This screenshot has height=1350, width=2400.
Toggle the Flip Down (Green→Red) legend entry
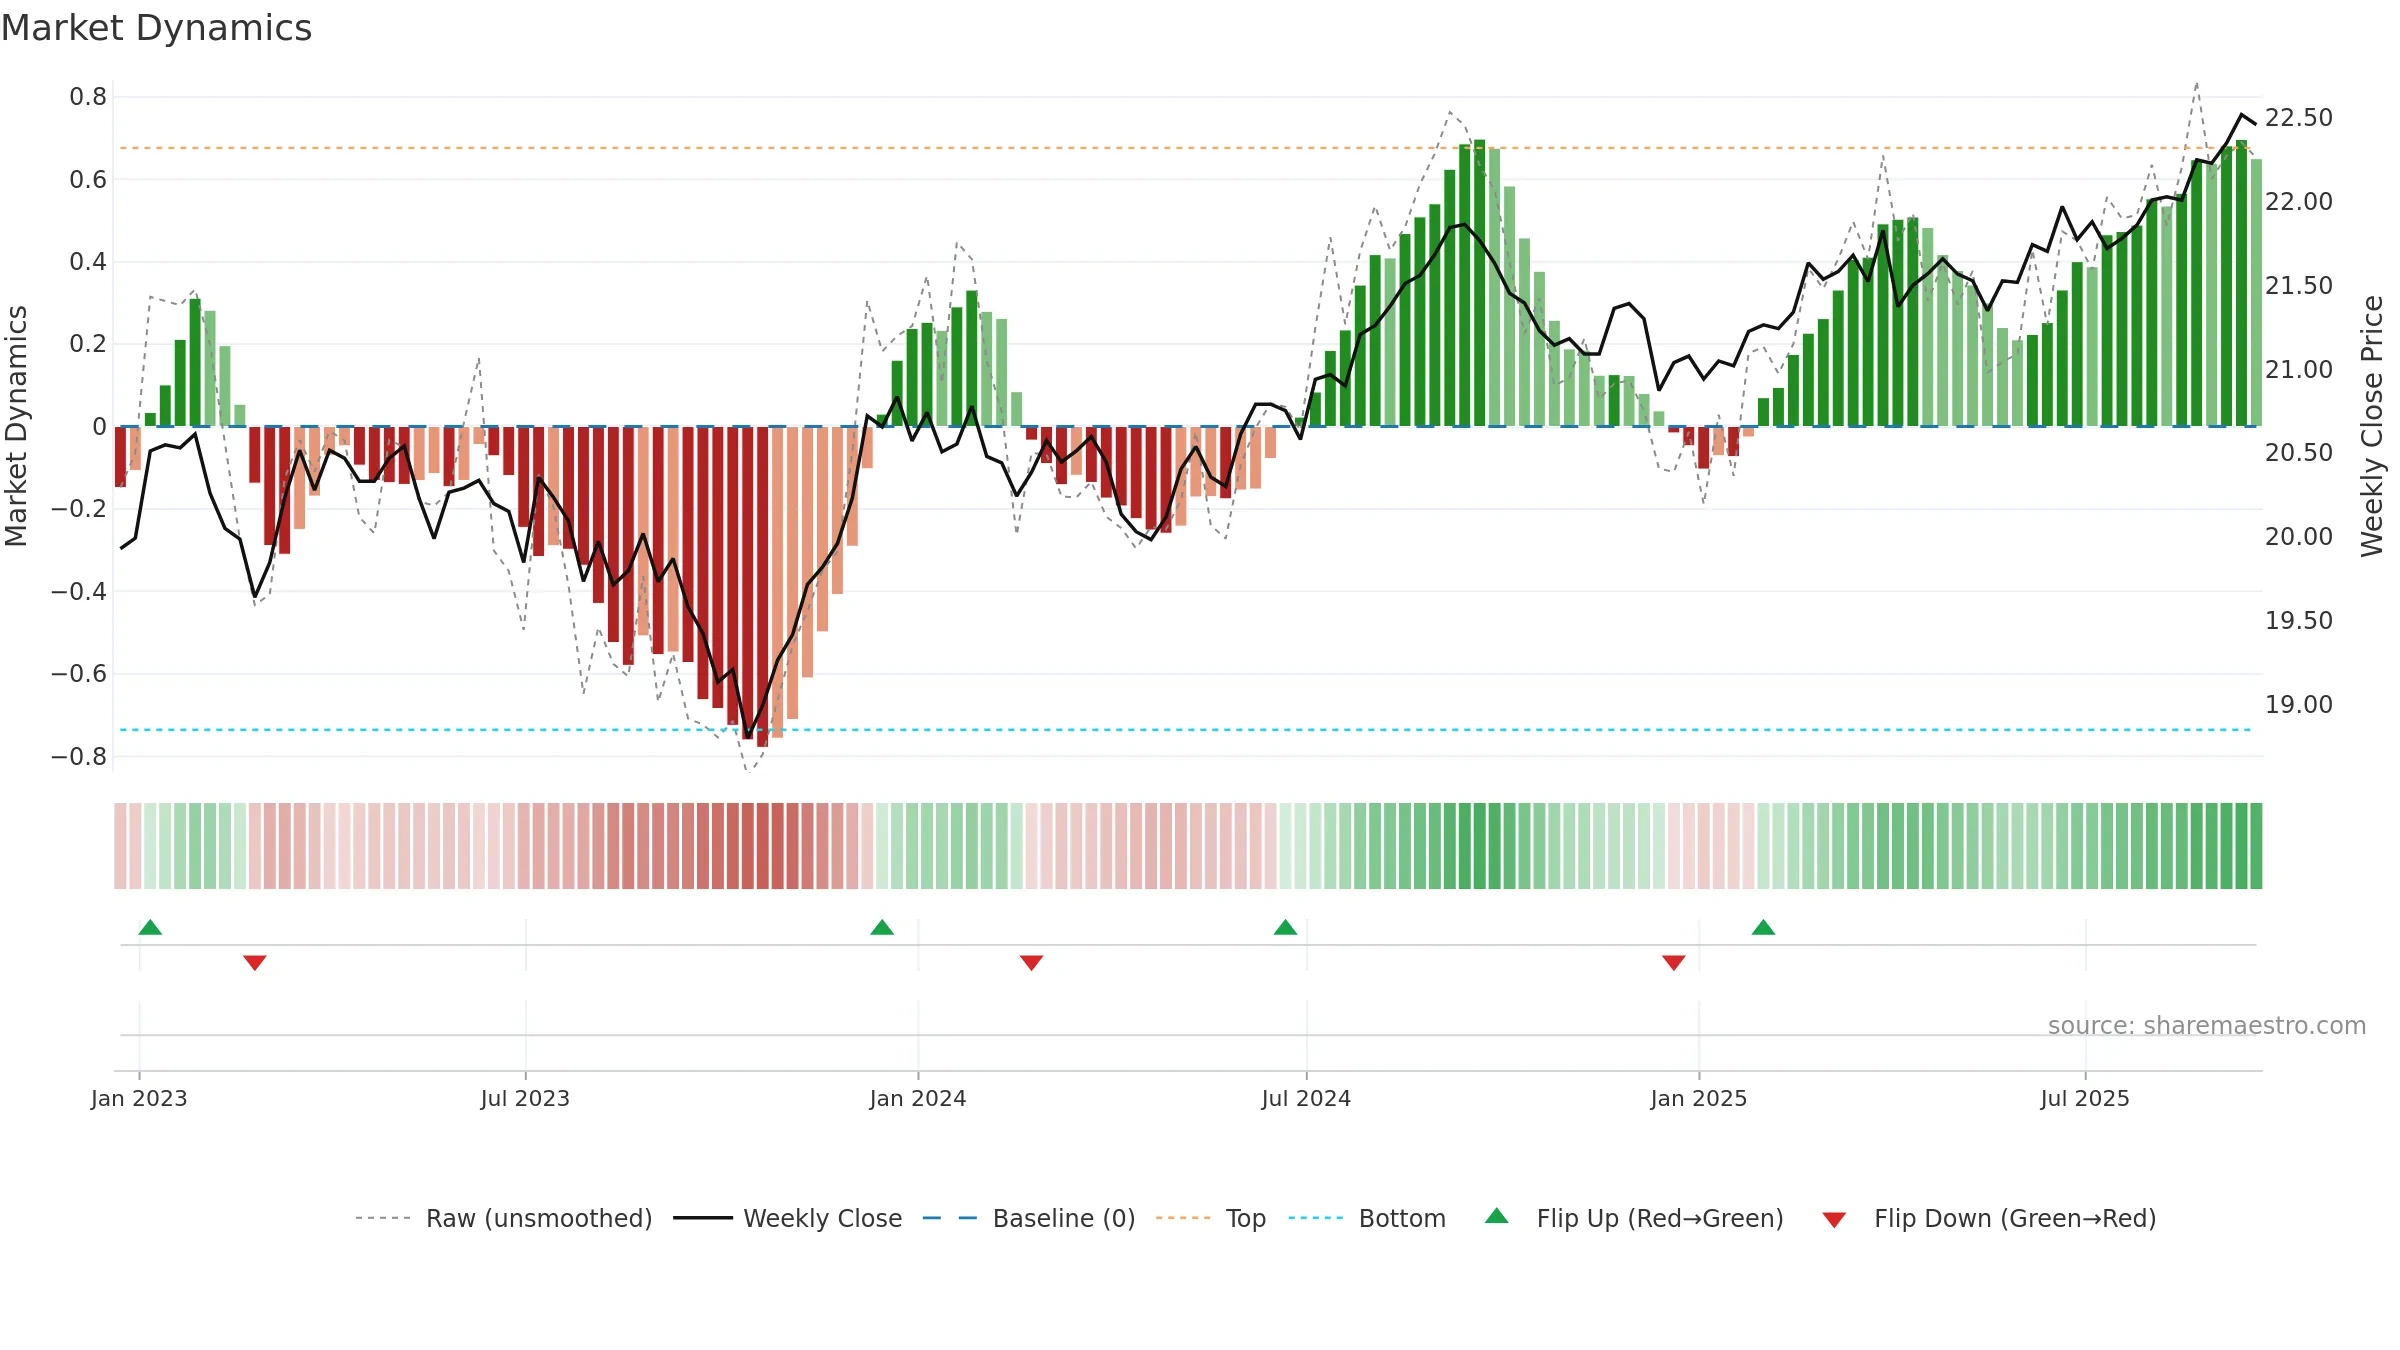[1989, 1218]
